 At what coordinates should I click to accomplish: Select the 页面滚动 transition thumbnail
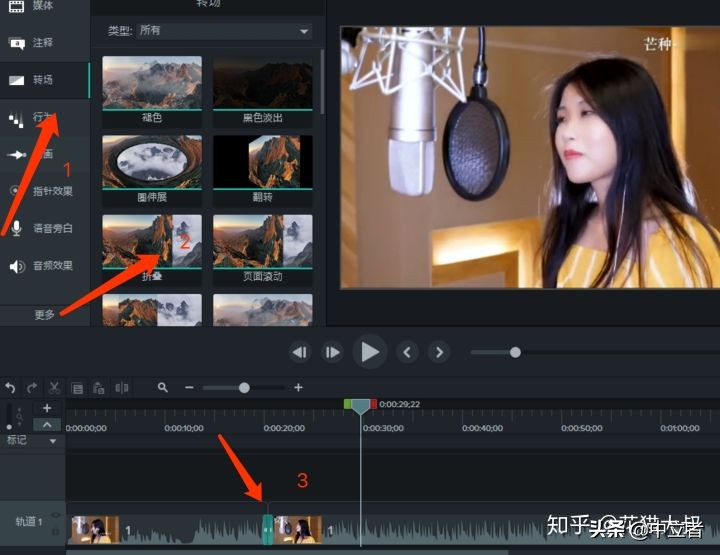tap(263, 241)
